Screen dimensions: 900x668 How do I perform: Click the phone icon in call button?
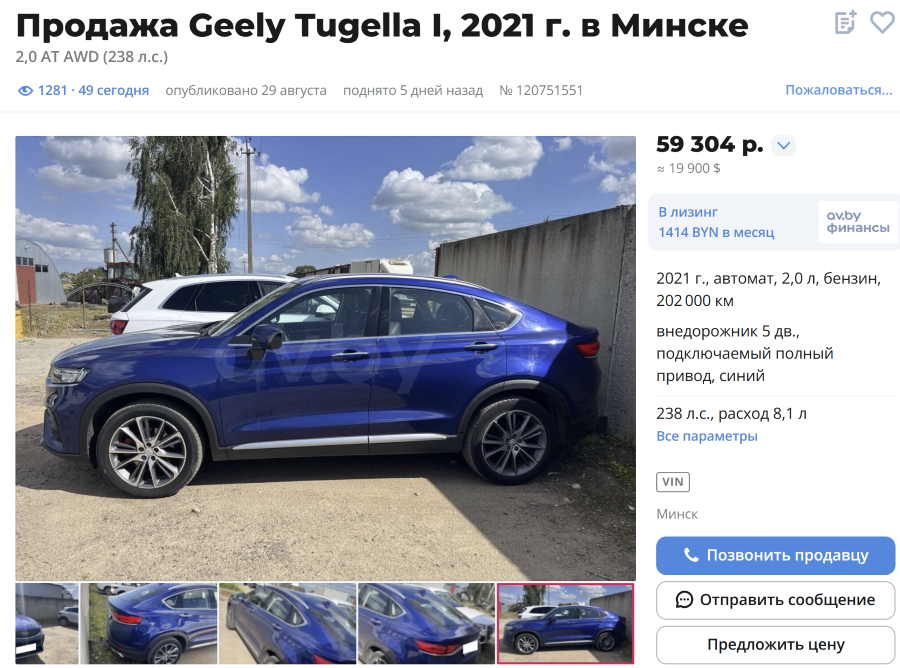pyautogui.click(x=691, y=555)
